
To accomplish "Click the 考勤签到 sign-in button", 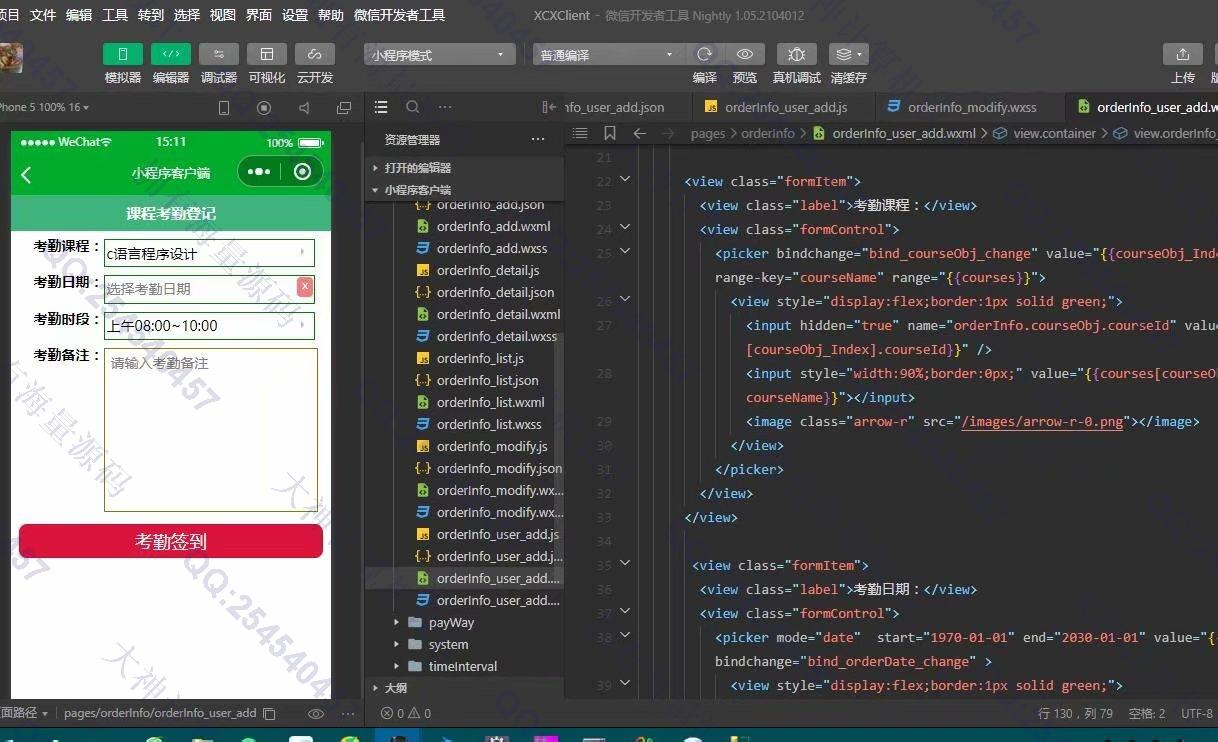I will [x=171, y=541].
